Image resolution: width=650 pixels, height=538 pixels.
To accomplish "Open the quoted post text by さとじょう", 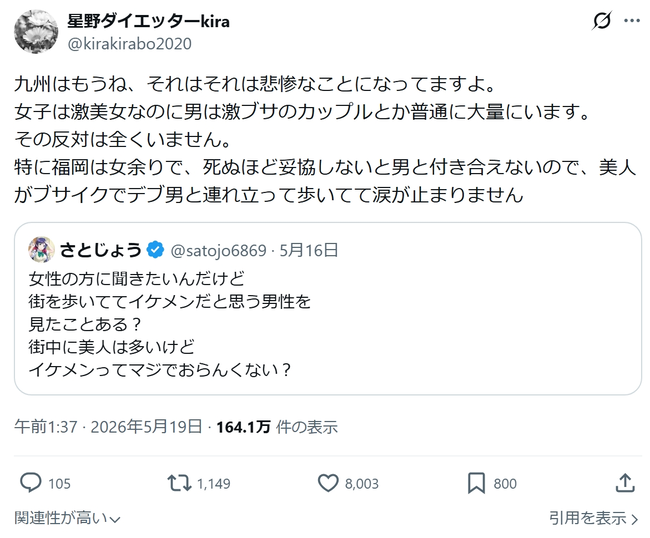I will (169, 324).
